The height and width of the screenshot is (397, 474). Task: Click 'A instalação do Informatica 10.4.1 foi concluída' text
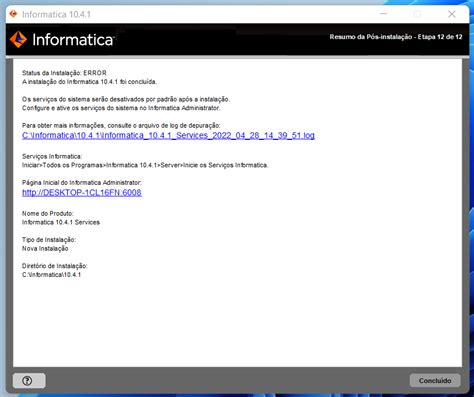[89, 82]
